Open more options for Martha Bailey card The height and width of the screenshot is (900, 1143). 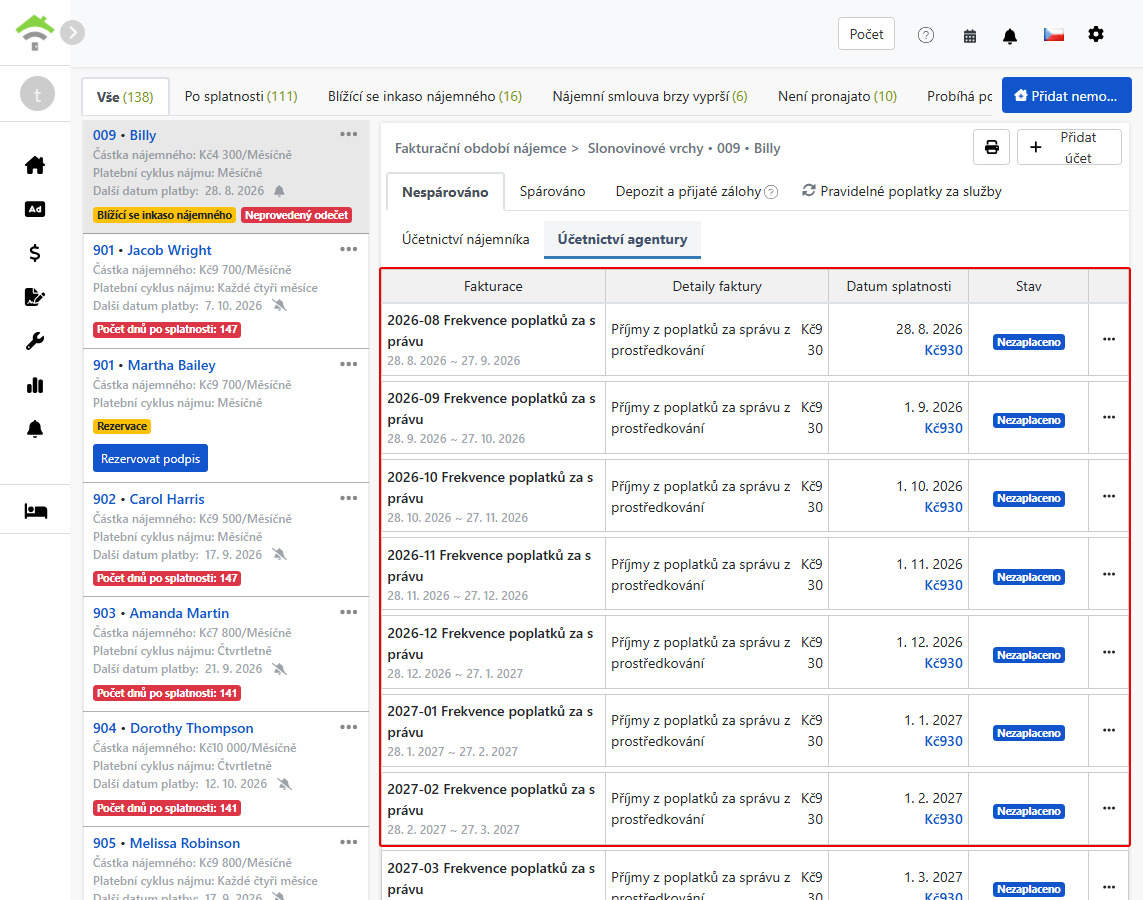point(348,364)
